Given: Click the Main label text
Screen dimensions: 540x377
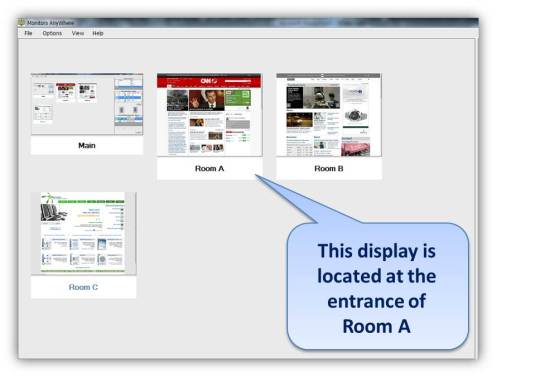Looking at the screenshot, I should pos(87,145).
